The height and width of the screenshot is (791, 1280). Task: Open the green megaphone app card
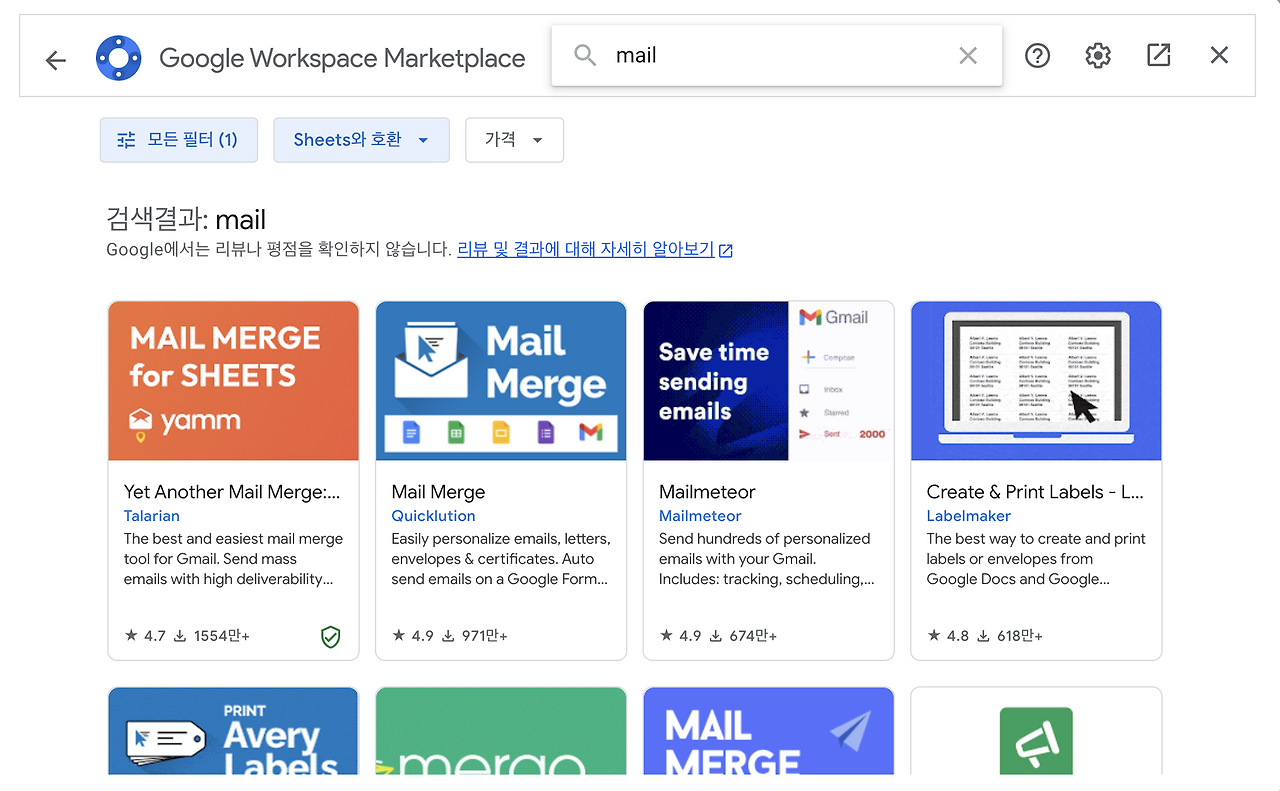tap(1036, 731)
